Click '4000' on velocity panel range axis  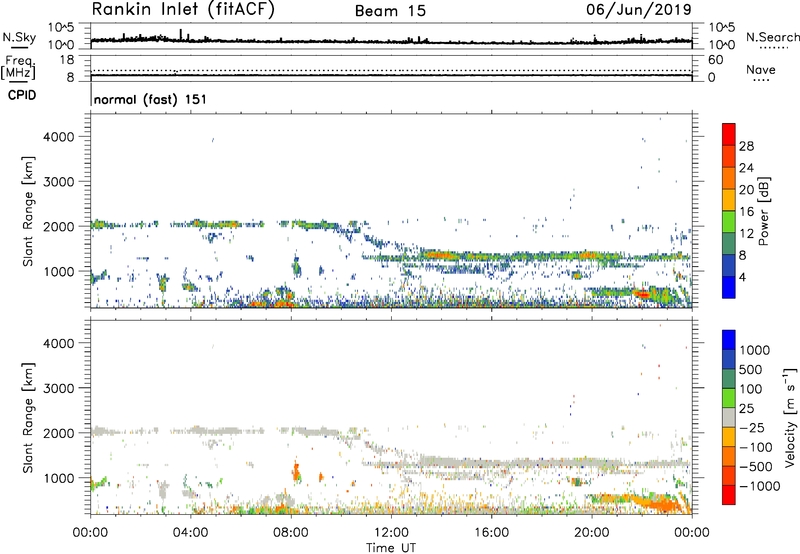59,343
